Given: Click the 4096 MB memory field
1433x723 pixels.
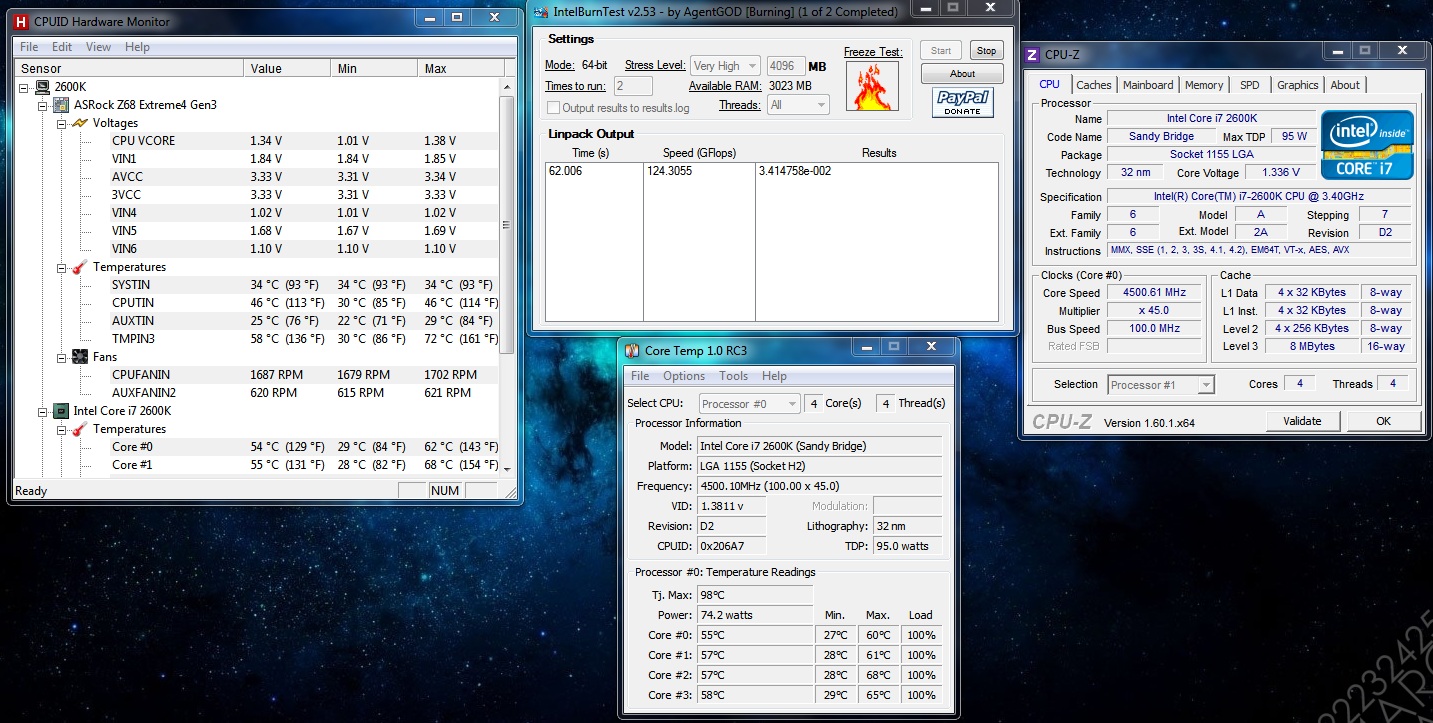Looking at the screenshot, I should click(786, 66).
